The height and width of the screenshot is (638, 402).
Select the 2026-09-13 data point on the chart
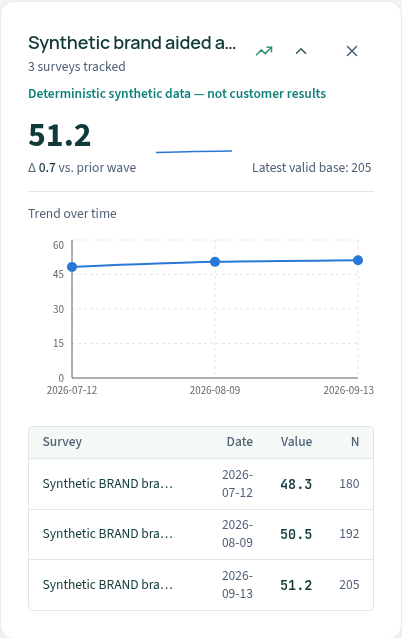(x=358, y=260)
